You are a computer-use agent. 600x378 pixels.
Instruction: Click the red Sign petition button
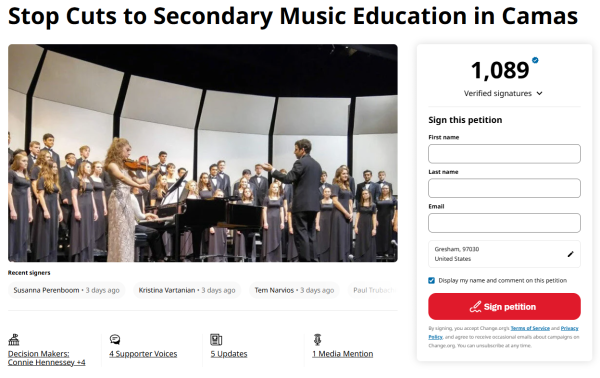click(x=504, y=306)
